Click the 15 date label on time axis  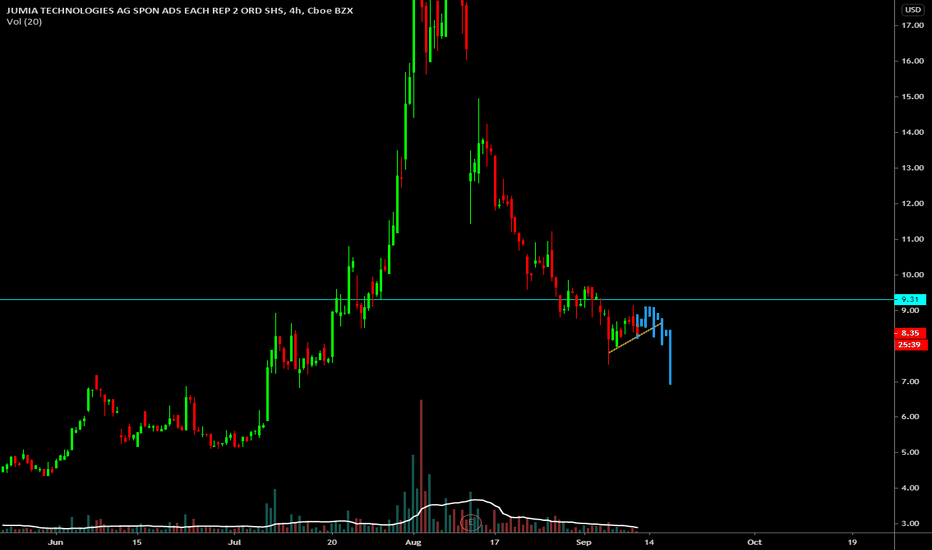tap(137, 542)
